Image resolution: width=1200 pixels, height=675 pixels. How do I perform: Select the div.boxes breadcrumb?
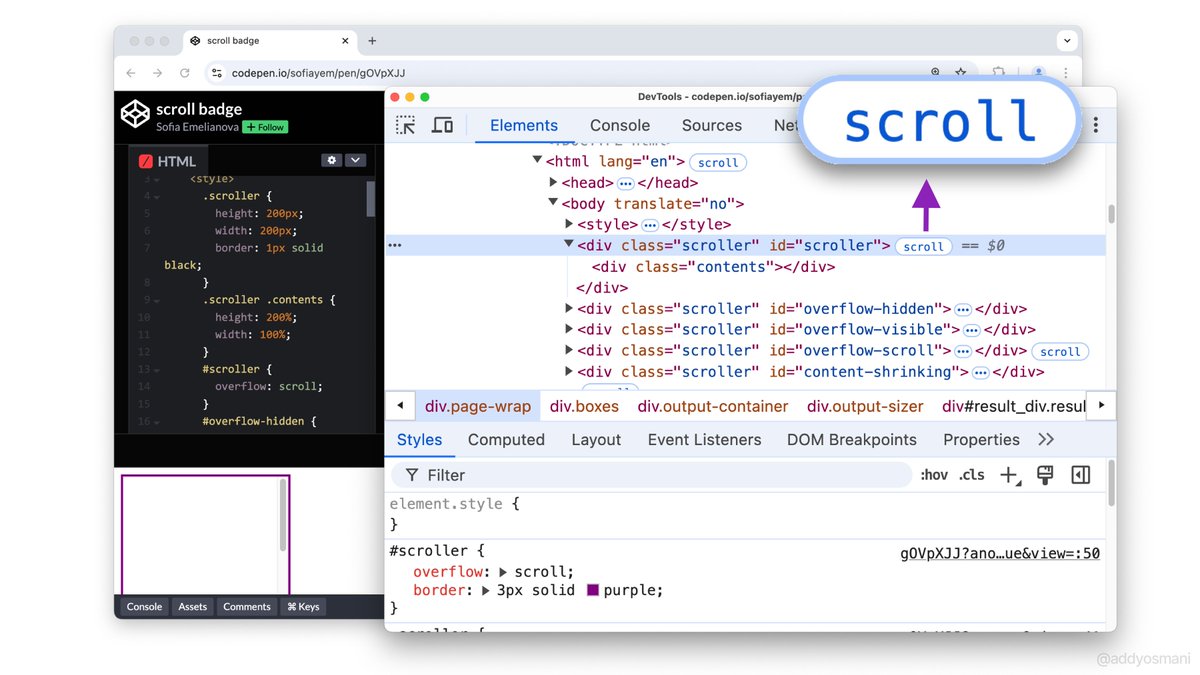584,407
